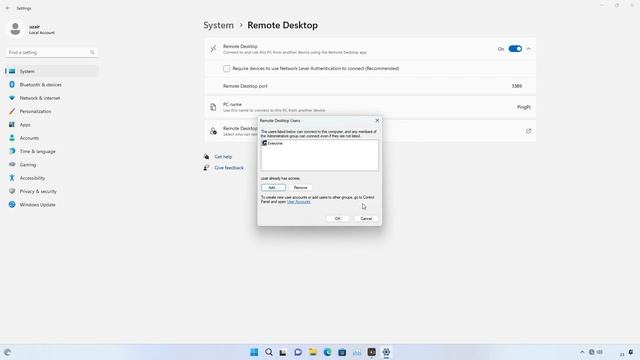640x360 pixels.
Task: Click the Gaming controller icon
Action: click(x=12, y=164)
